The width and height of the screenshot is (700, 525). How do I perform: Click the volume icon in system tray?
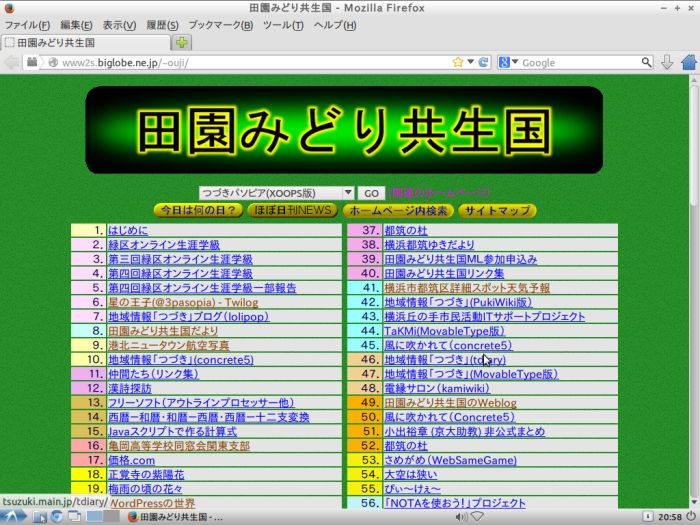pyautogui.click(x=461, y=517)
